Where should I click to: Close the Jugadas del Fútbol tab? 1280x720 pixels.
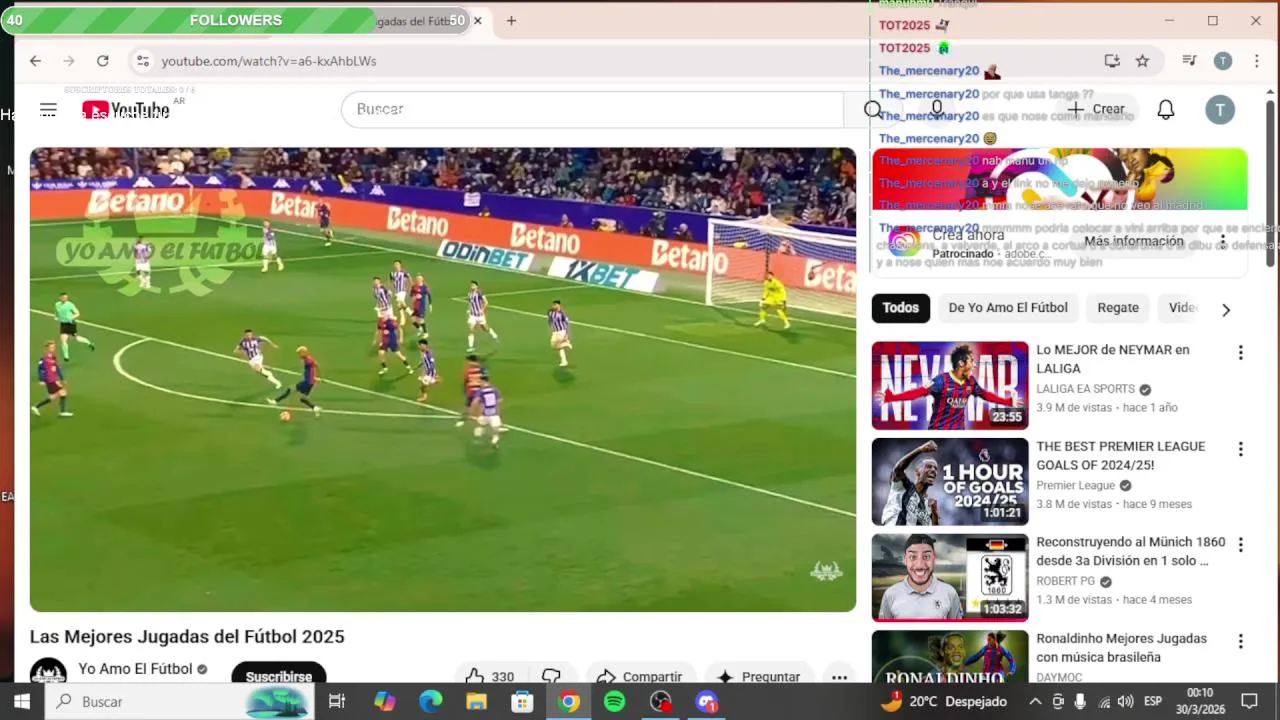(477, 21)
